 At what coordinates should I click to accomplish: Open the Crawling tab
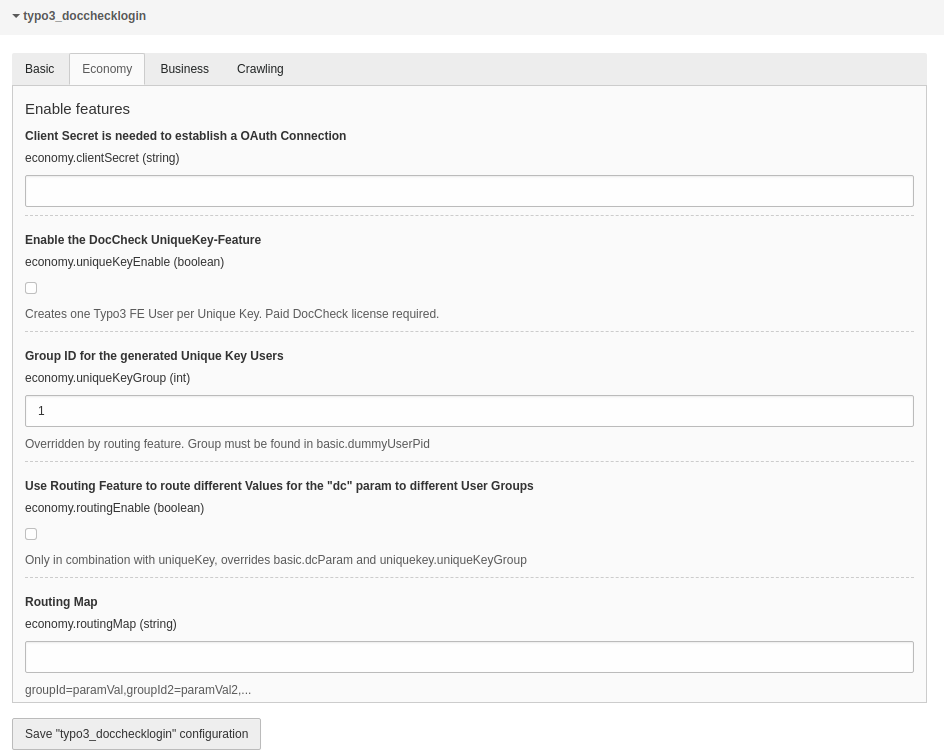click(x=260, y=69)
